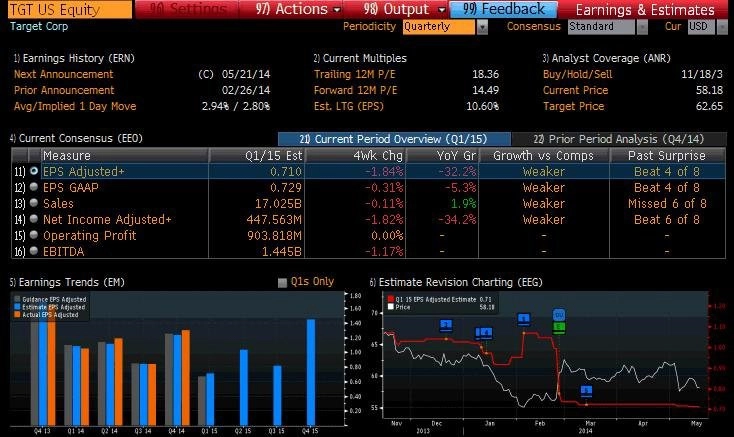Click the Past Surprise column header
This screenshot has width=734, height=437.
click(x=668, y=155)
